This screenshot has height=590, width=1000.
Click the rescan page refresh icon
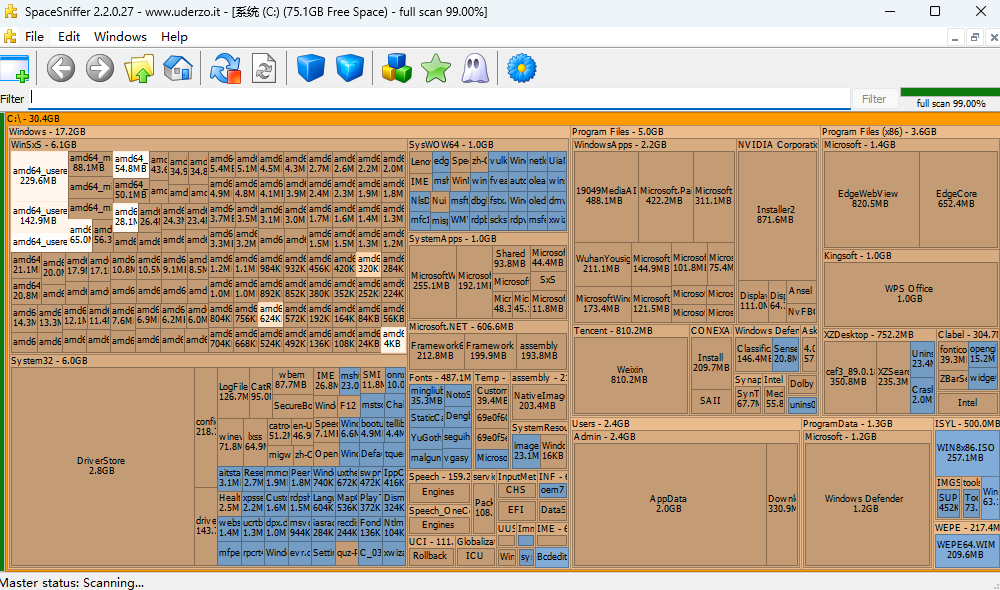click(264, 68)
